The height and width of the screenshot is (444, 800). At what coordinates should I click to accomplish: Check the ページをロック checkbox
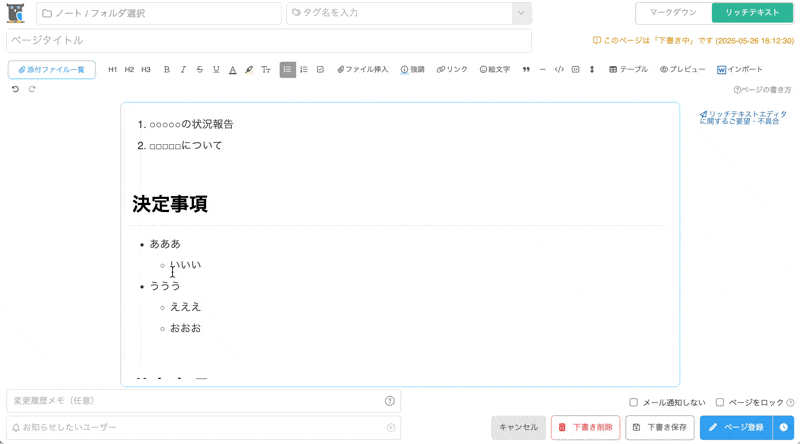pos(720,402)
